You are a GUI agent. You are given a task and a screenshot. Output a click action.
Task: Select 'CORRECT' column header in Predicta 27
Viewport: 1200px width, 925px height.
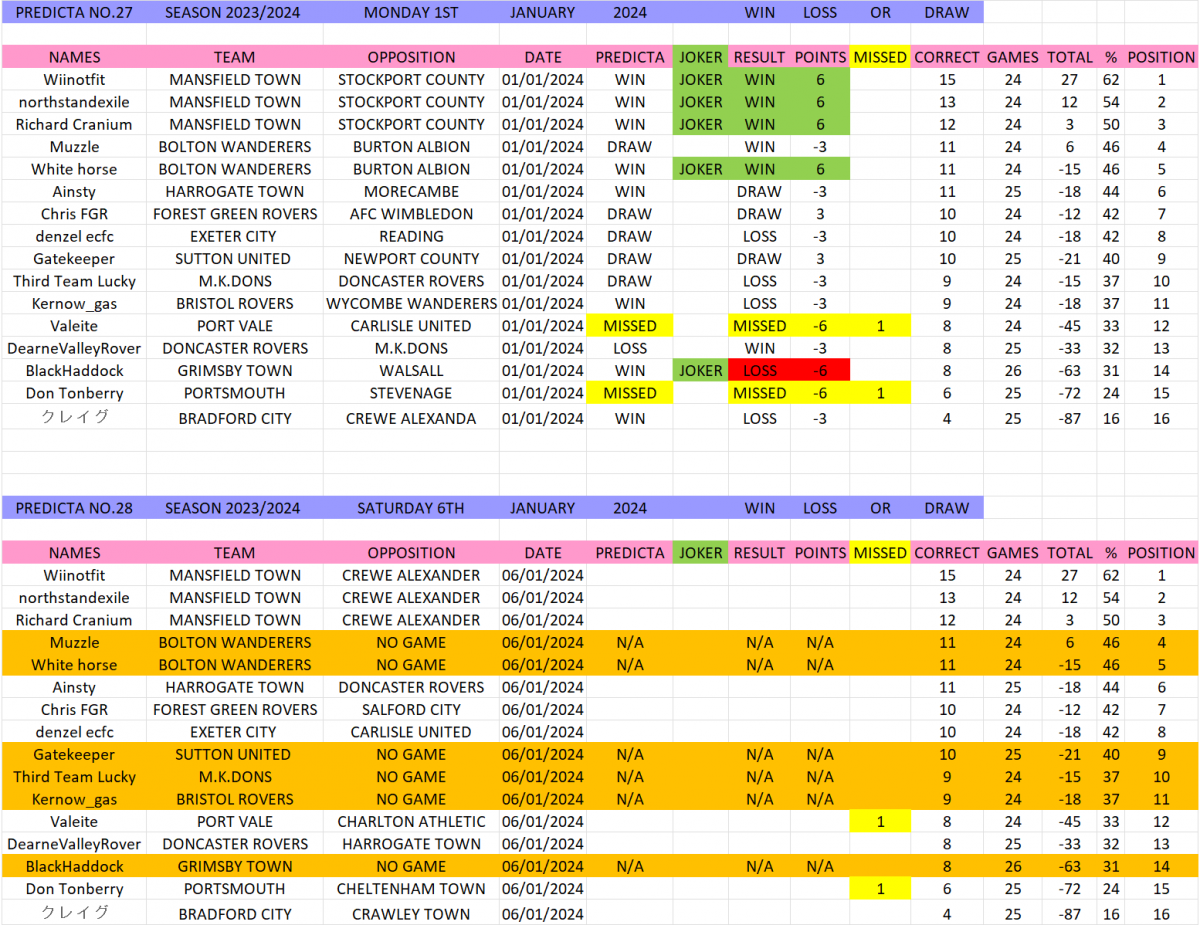947,57
